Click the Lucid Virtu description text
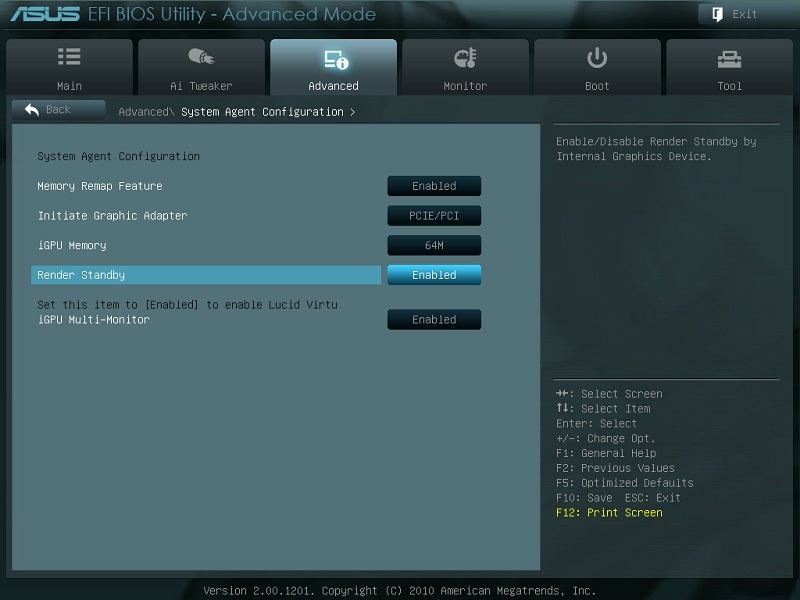Viewport: 800px width, 600px height. [x=187, y=305]
